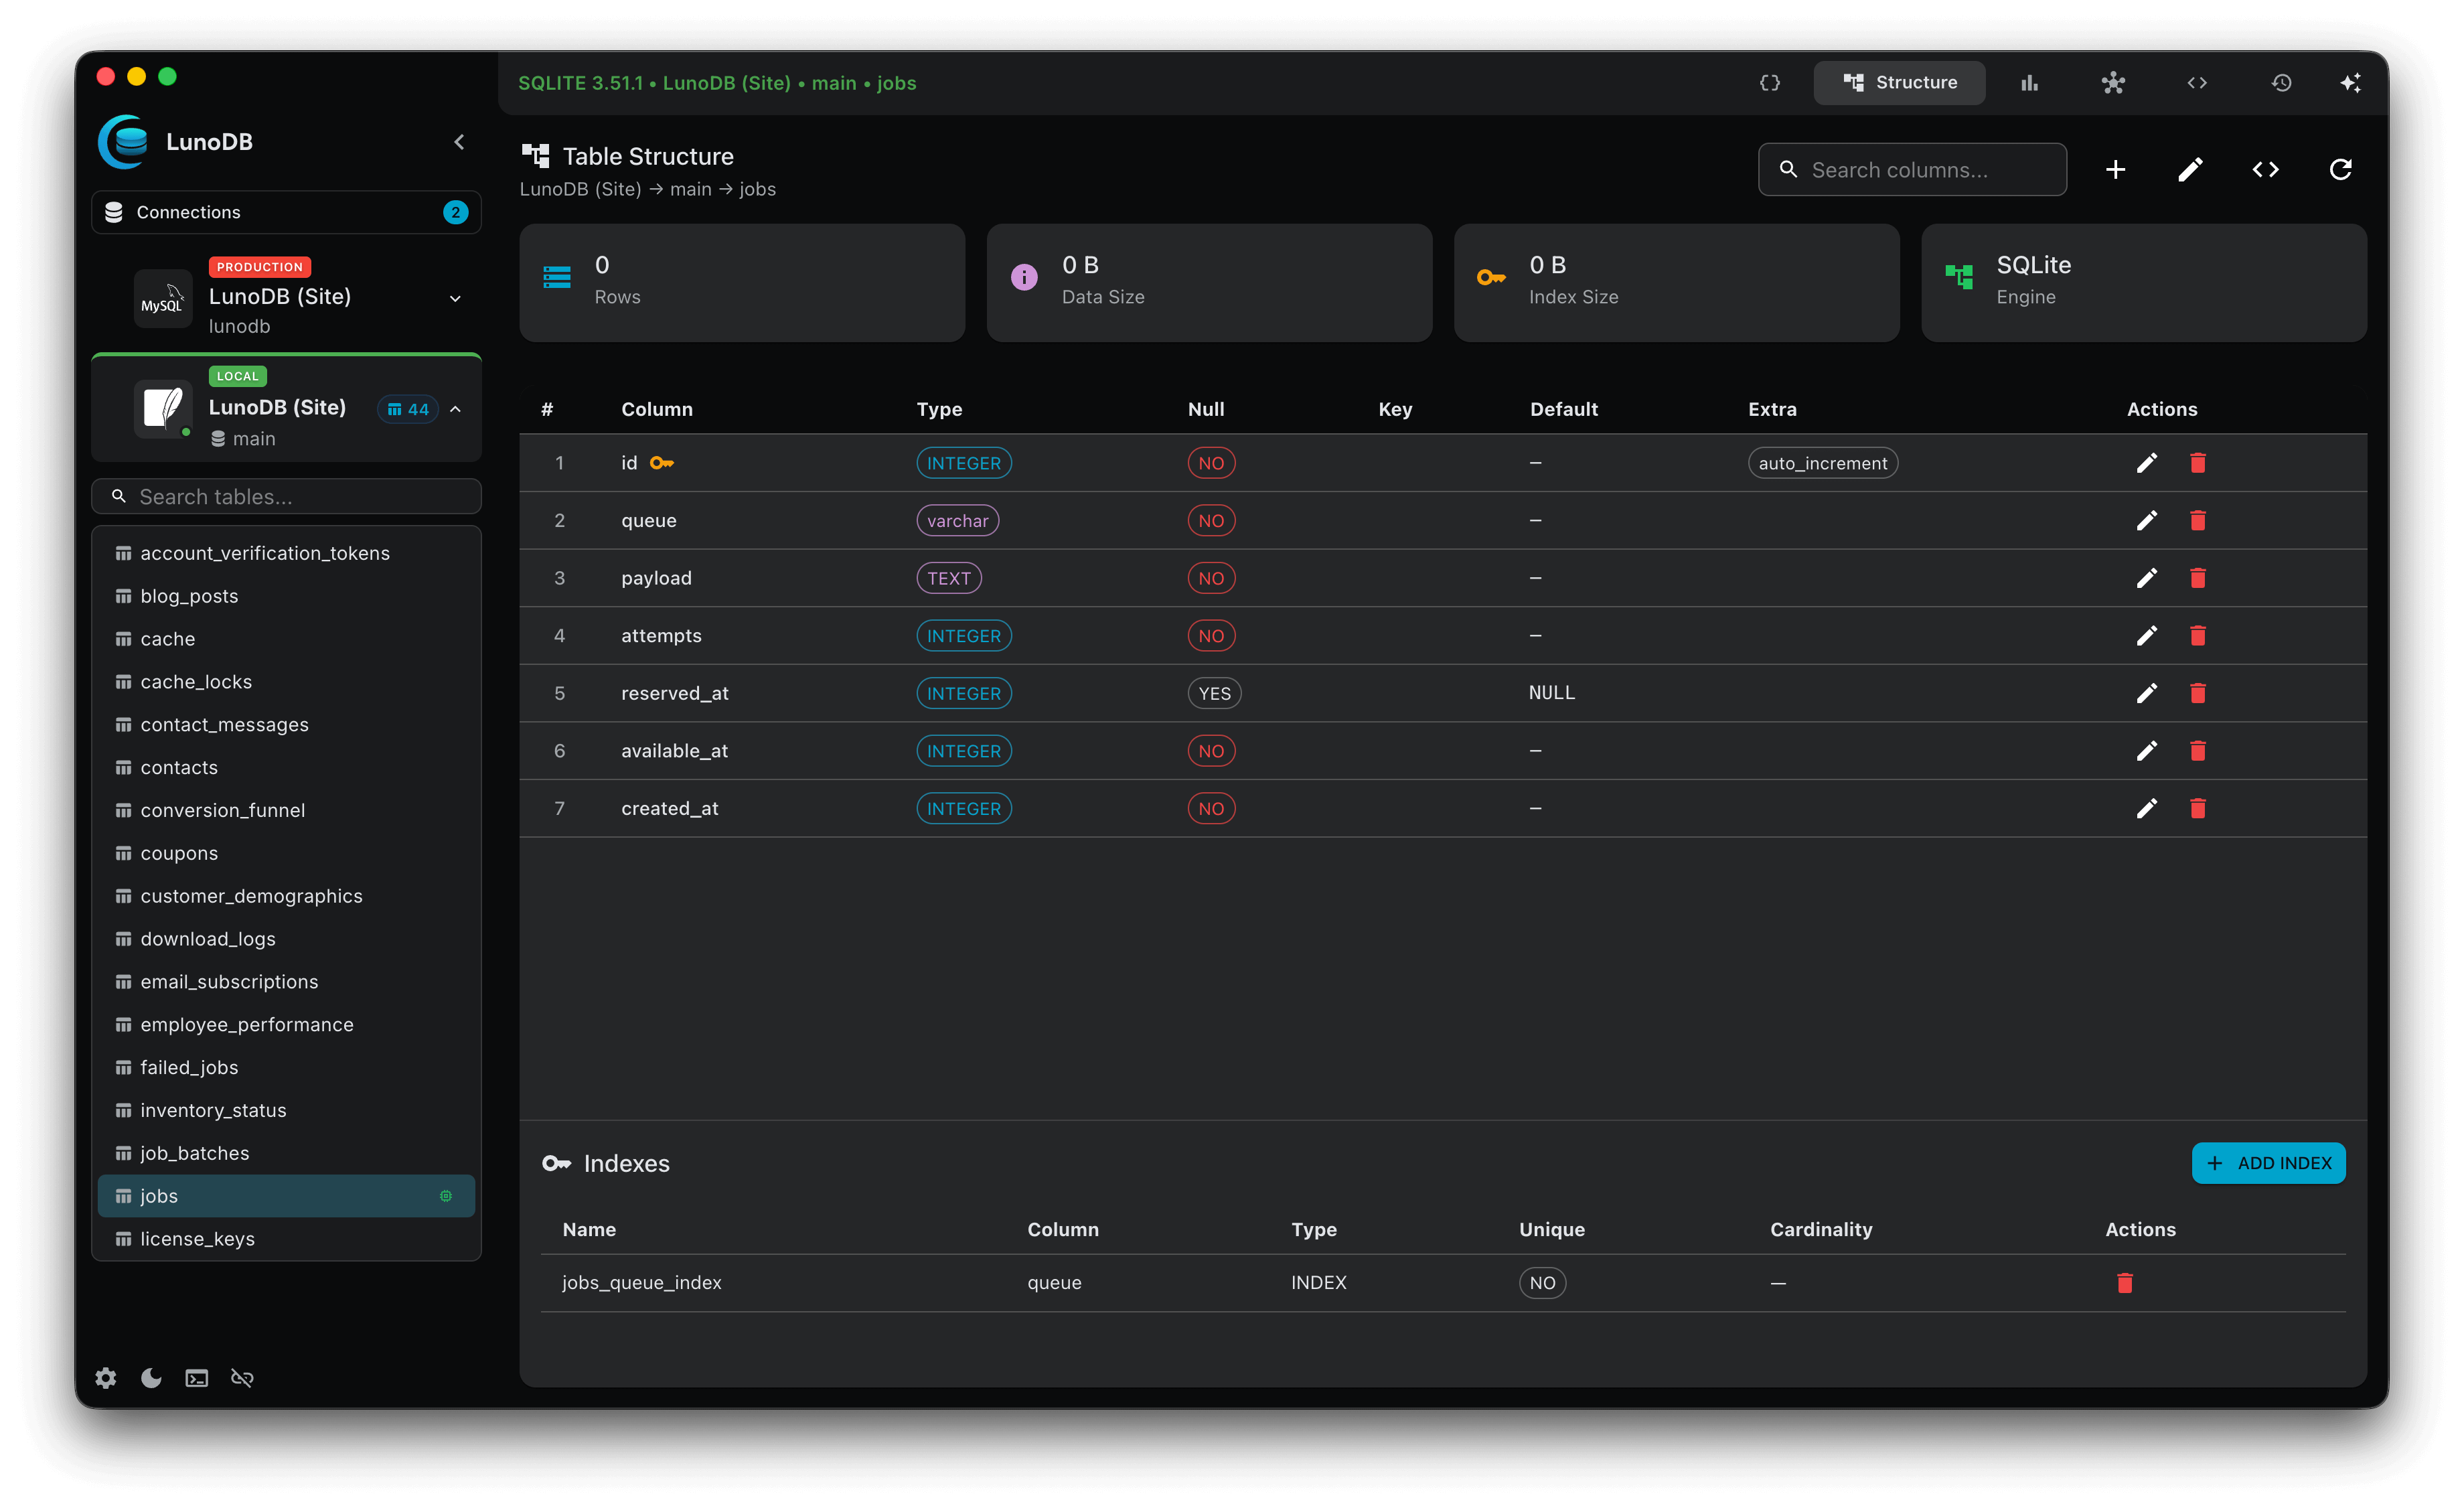The height and width of the screenshot is (1508, 2464).
Task: Select the jobs table in the sidebar
Action: 159,1195
